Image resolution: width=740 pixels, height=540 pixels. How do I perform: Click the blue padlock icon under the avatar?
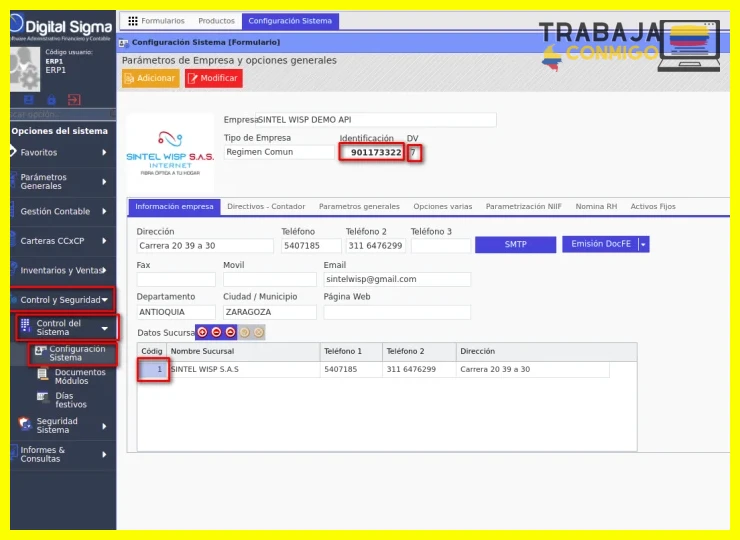tap(51, 100)
